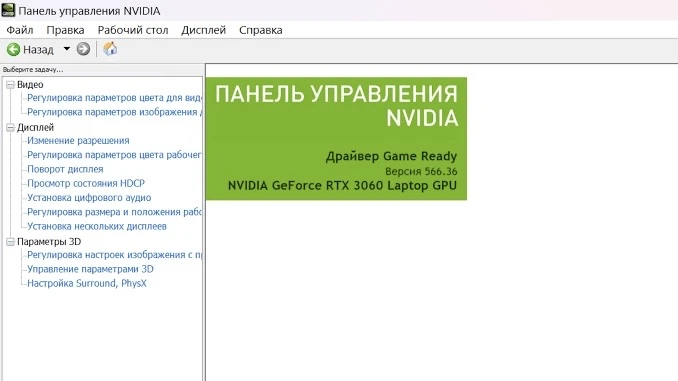This screenshot has height=381, width=678.
Task: Open Регулировка размера и положения рабочего стола
Action: click(x=114, y=212)
